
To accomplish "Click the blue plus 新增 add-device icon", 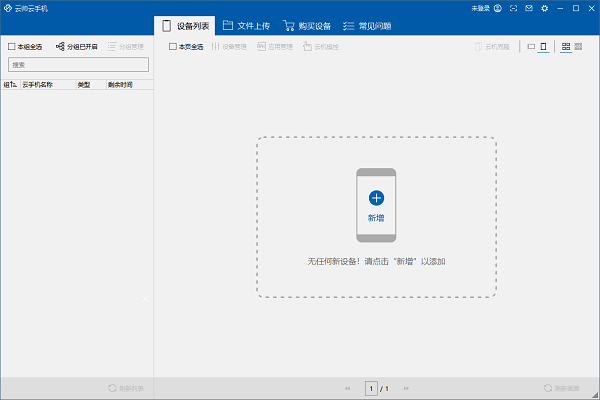I will point(376,198).
